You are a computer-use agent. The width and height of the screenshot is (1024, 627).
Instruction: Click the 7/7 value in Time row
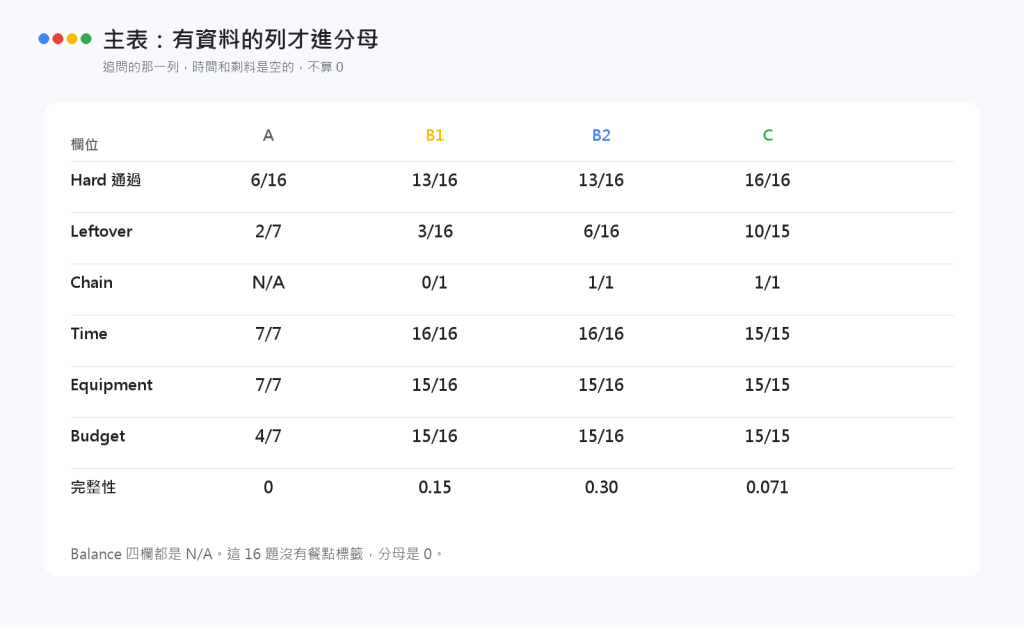268,334
